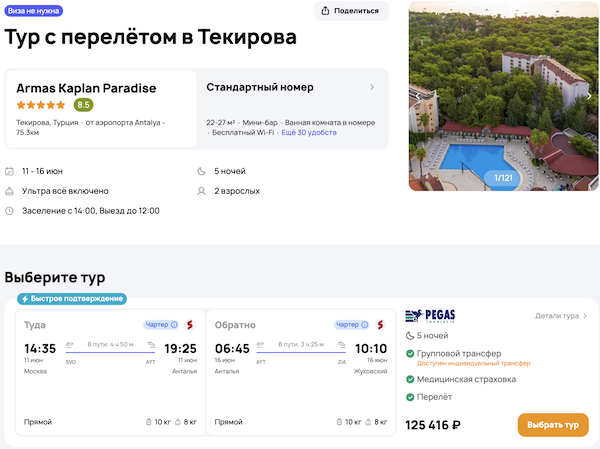The height and width of the screenshot is (449, 600).
Task: Click the 1/121 photo counter
Action: 503,177
